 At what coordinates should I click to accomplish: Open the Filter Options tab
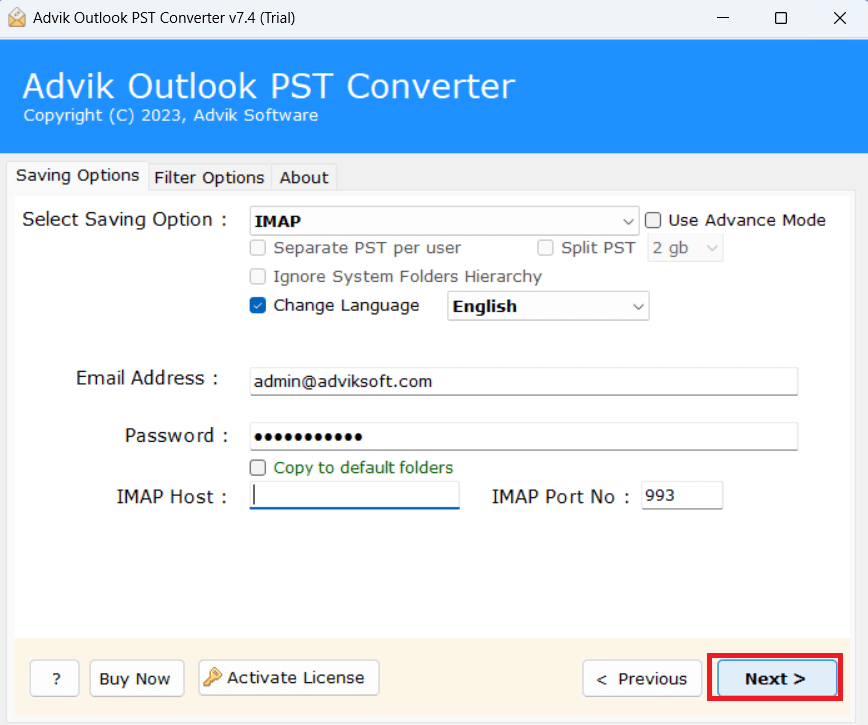coord(209,178)
